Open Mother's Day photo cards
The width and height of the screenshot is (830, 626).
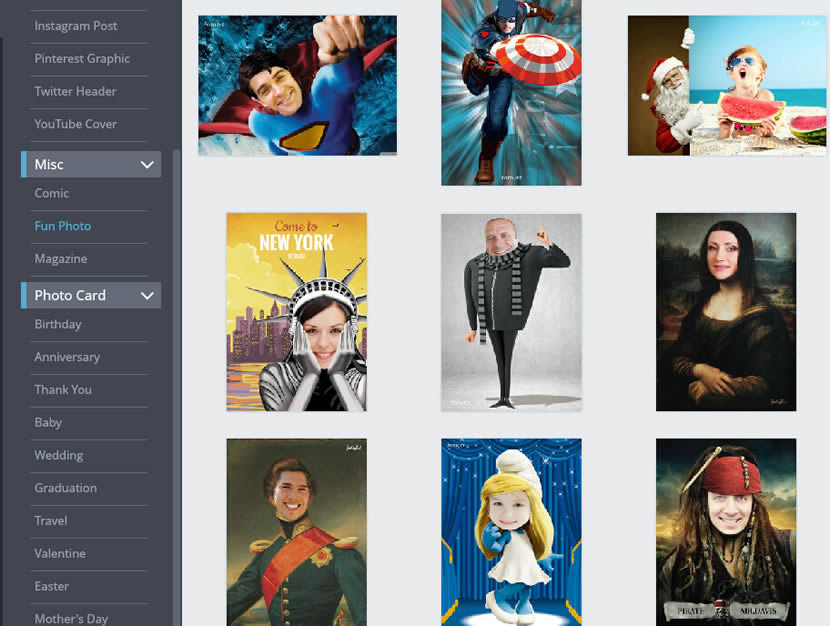click(71, 619)
